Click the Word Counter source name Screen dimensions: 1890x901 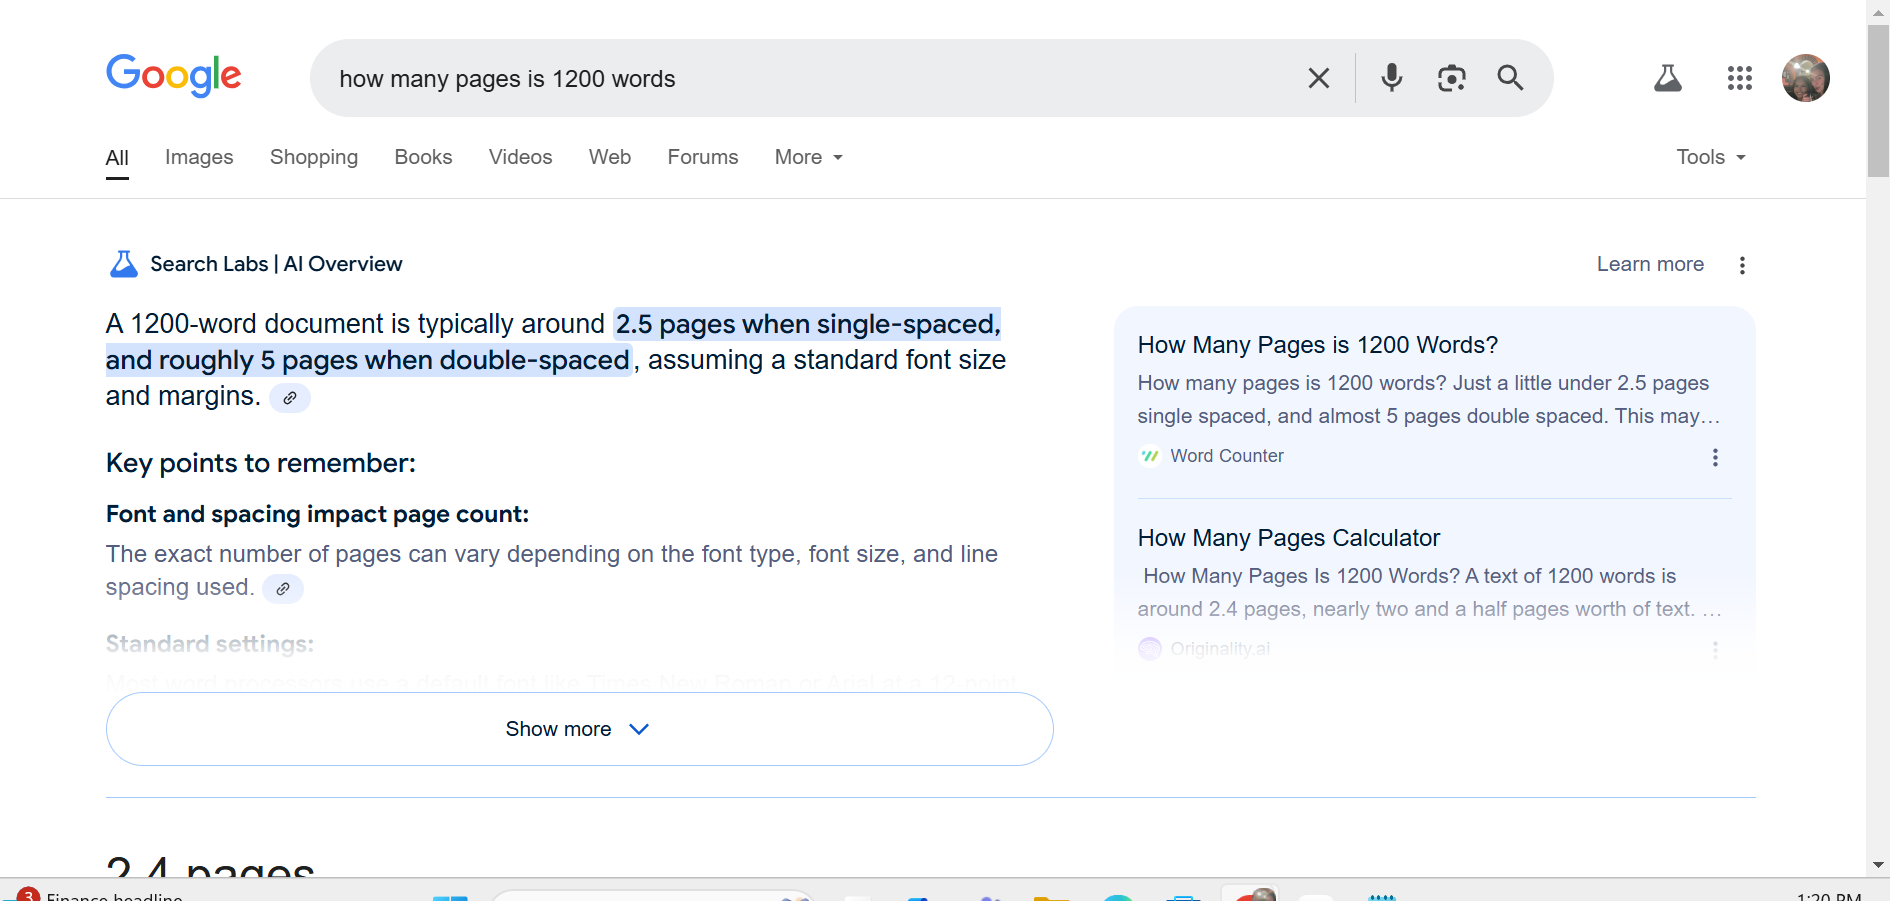pyautogui.click(x=1227, y=456)
